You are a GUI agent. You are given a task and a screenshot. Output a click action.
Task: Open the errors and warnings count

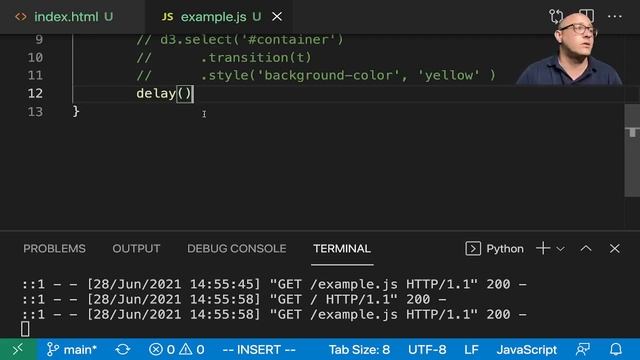176,350
